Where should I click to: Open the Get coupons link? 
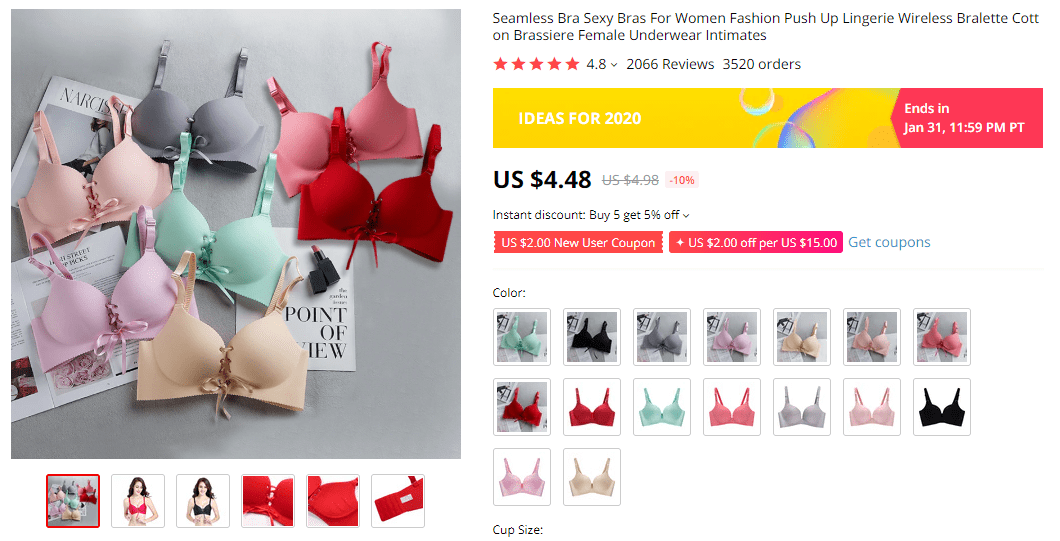click(x=889, y=242)
